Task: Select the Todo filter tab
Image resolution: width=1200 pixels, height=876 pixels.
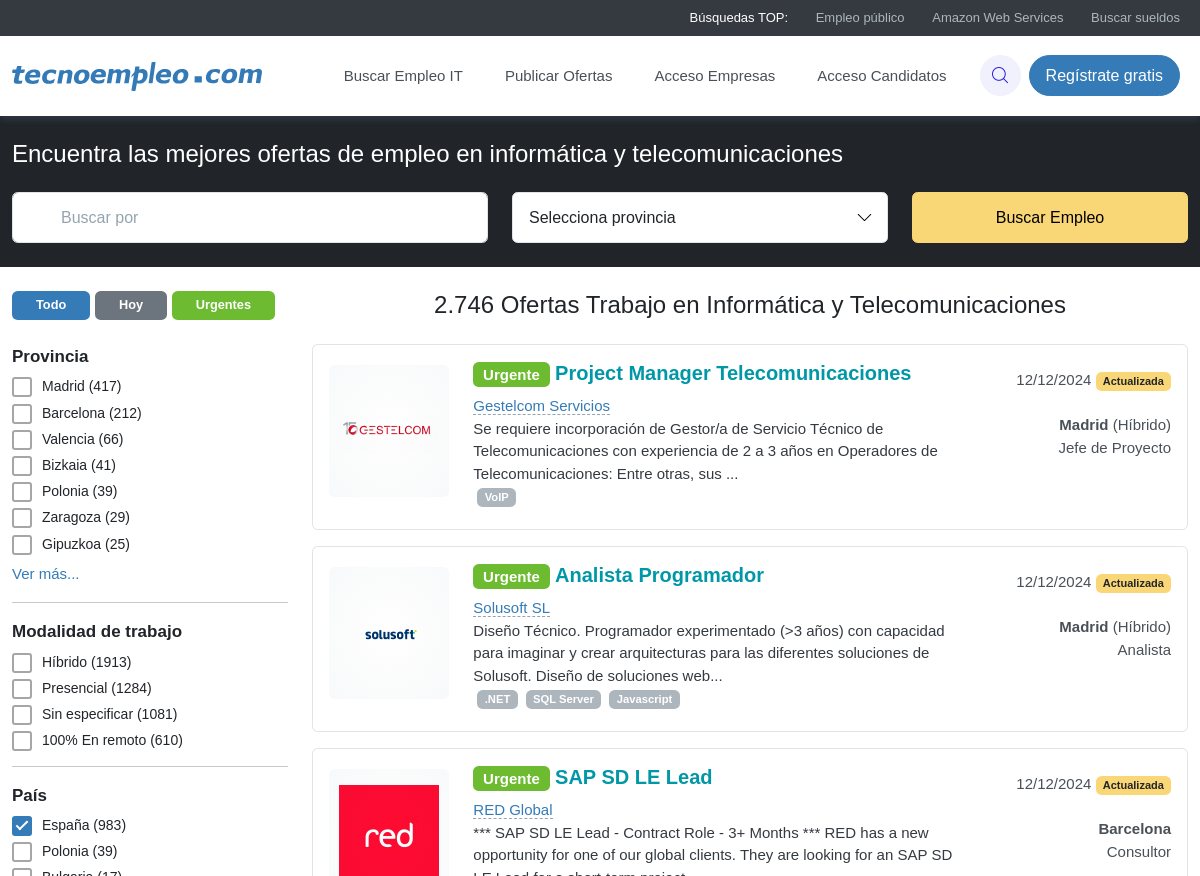Action: (51, 305)
